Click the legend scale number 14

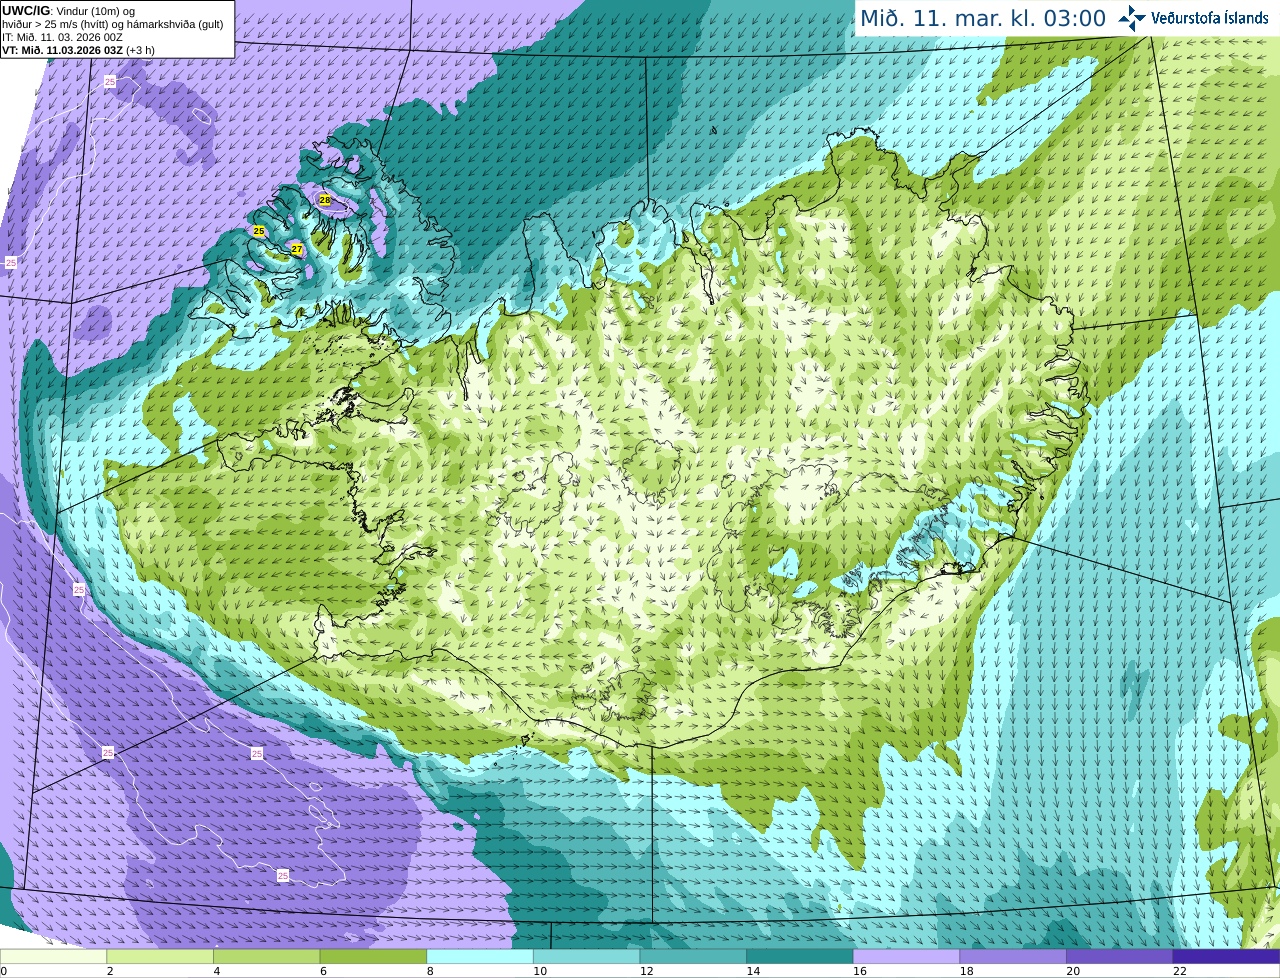(753, 971)
